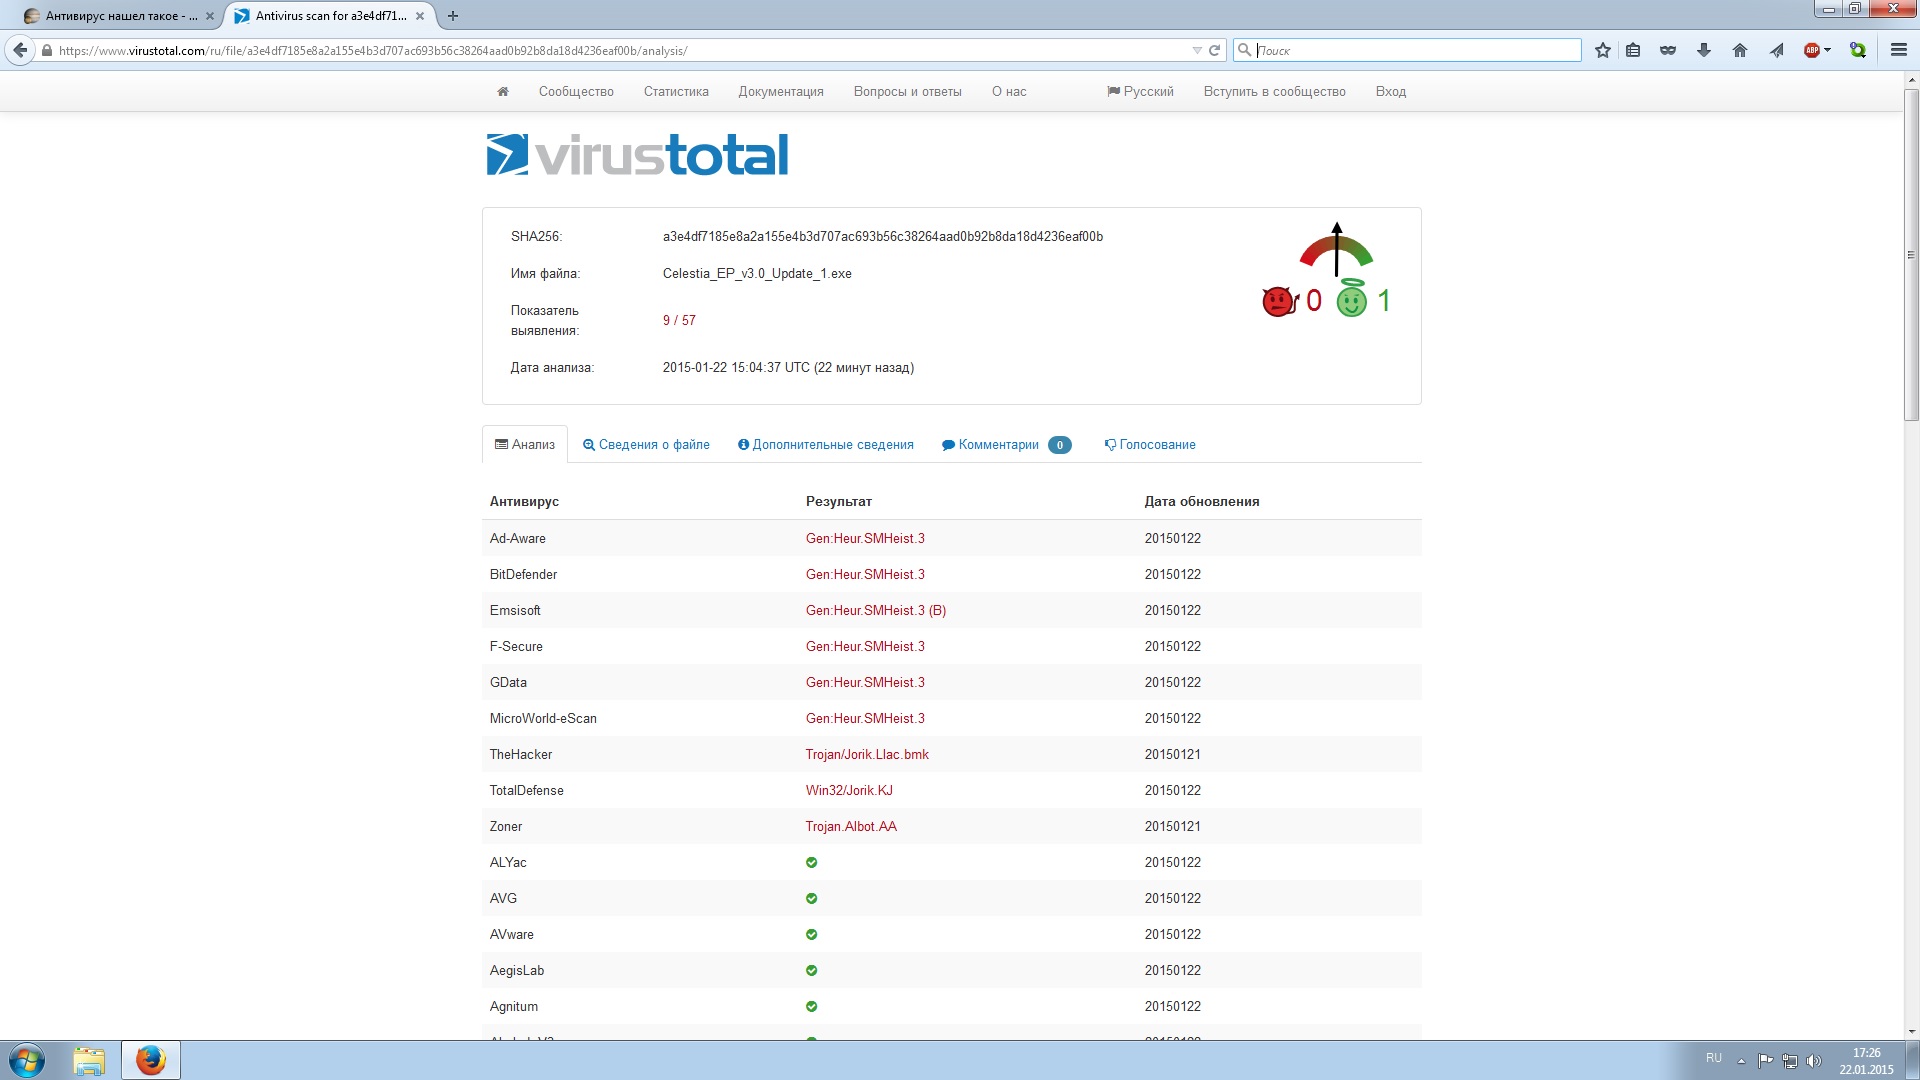Screen dimensions: 1920x1080
Task: Click the address bar URL
Action: click(373, 50)
